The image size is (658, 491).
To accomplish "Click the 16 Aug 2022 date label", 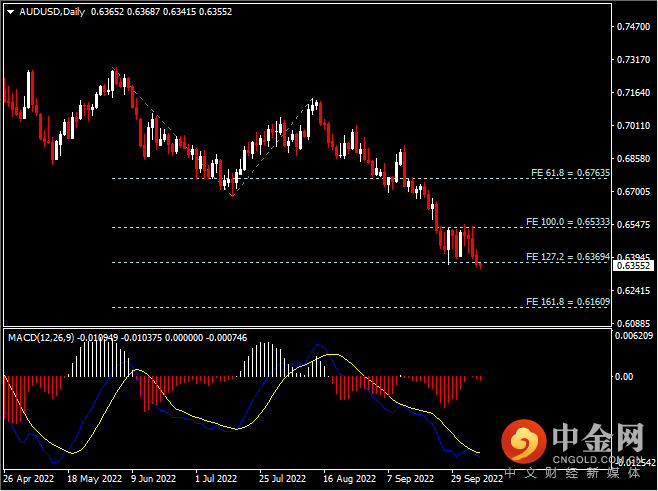I will [350, 478].
